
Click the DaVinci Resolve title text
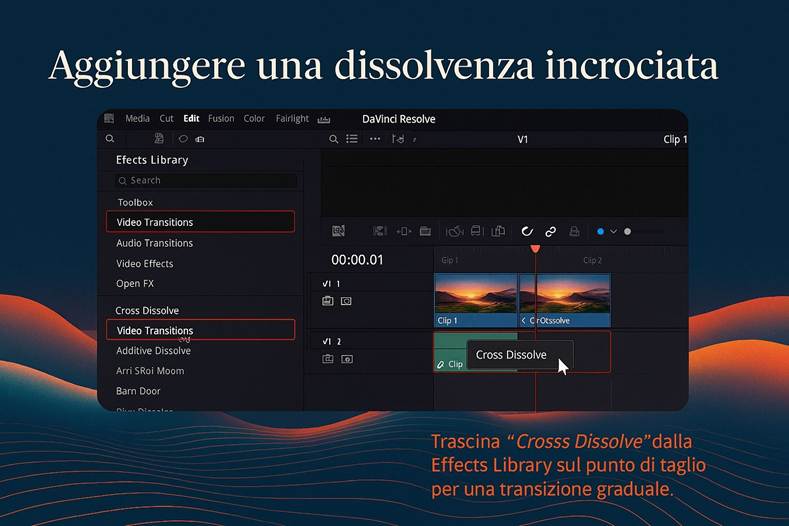(x=399, y=119)
